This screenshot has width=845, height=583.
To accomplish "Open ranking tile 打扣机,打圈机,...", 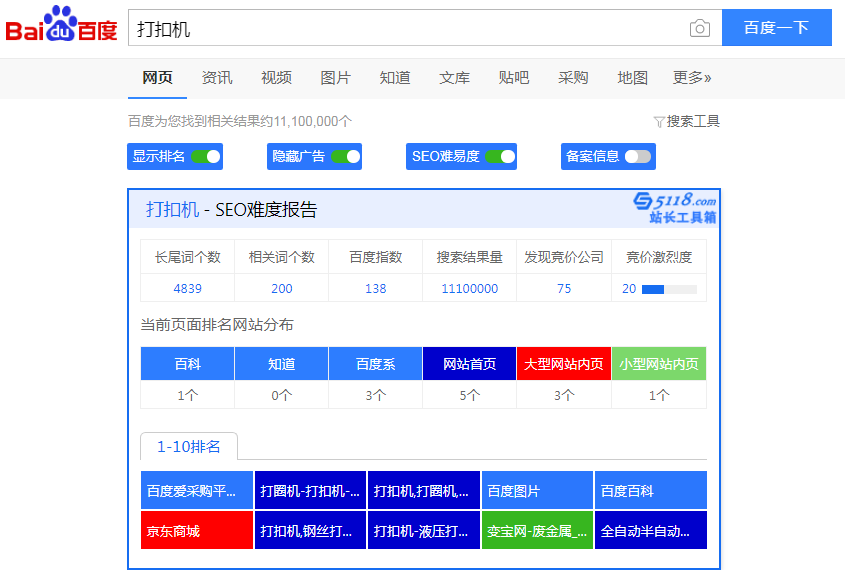I will pyautogui.click(x=424, y=490).
